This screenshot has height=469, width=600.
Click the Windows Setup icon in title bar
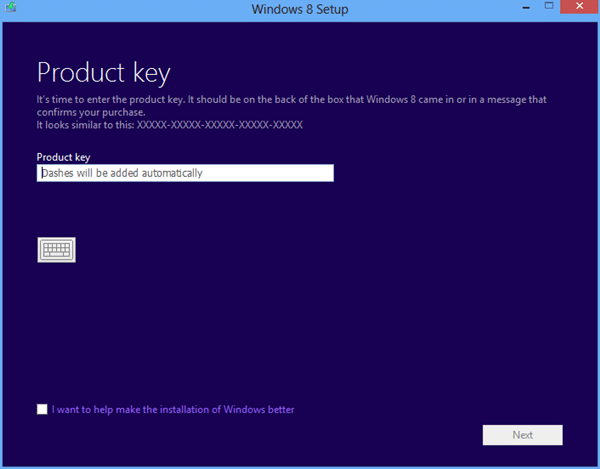(11, 7)
